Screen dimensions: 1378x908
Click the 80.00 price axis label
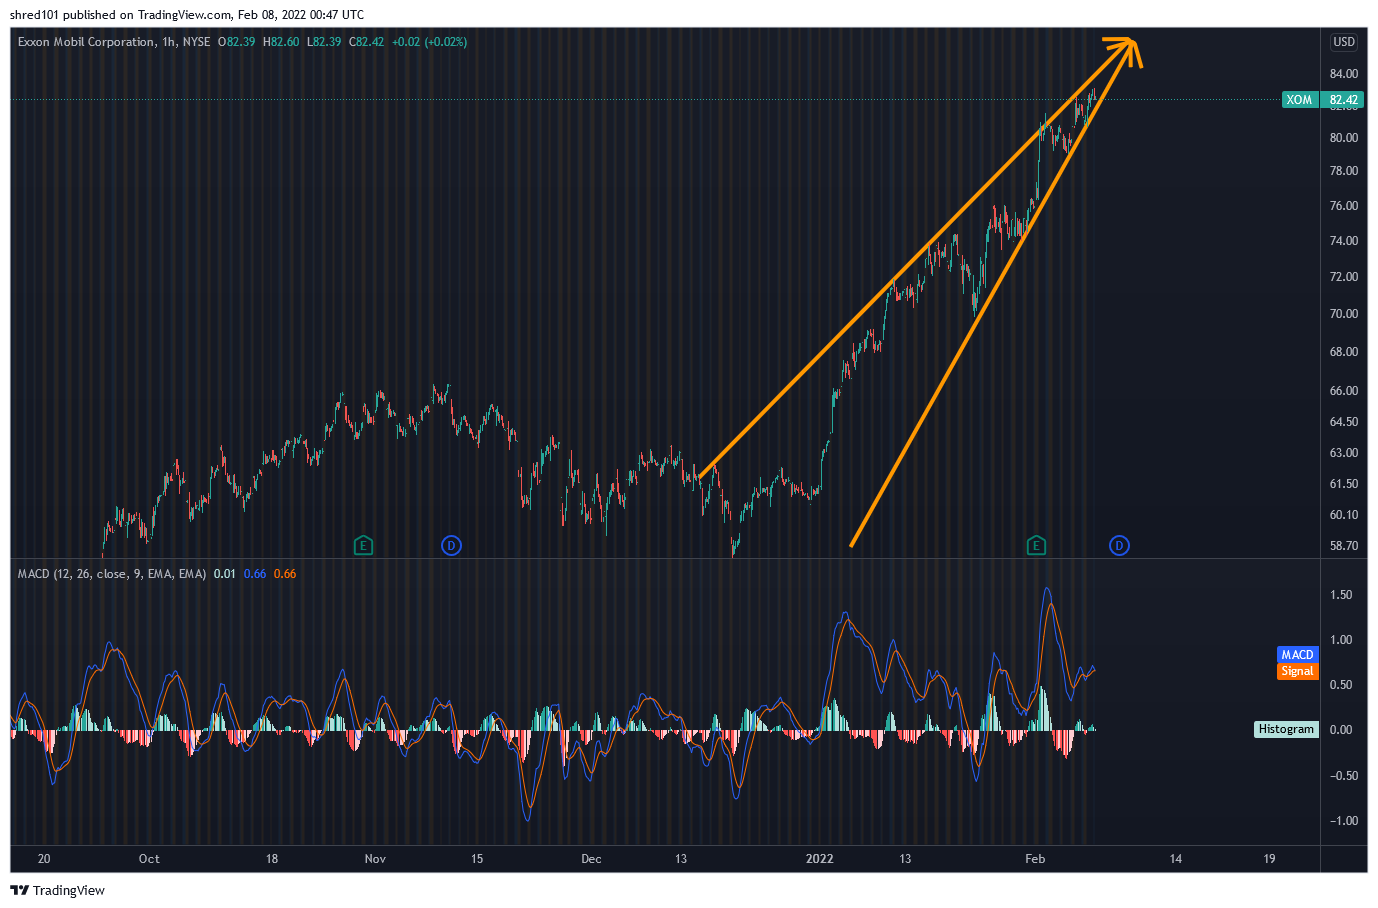click(x=1344, y=138)
